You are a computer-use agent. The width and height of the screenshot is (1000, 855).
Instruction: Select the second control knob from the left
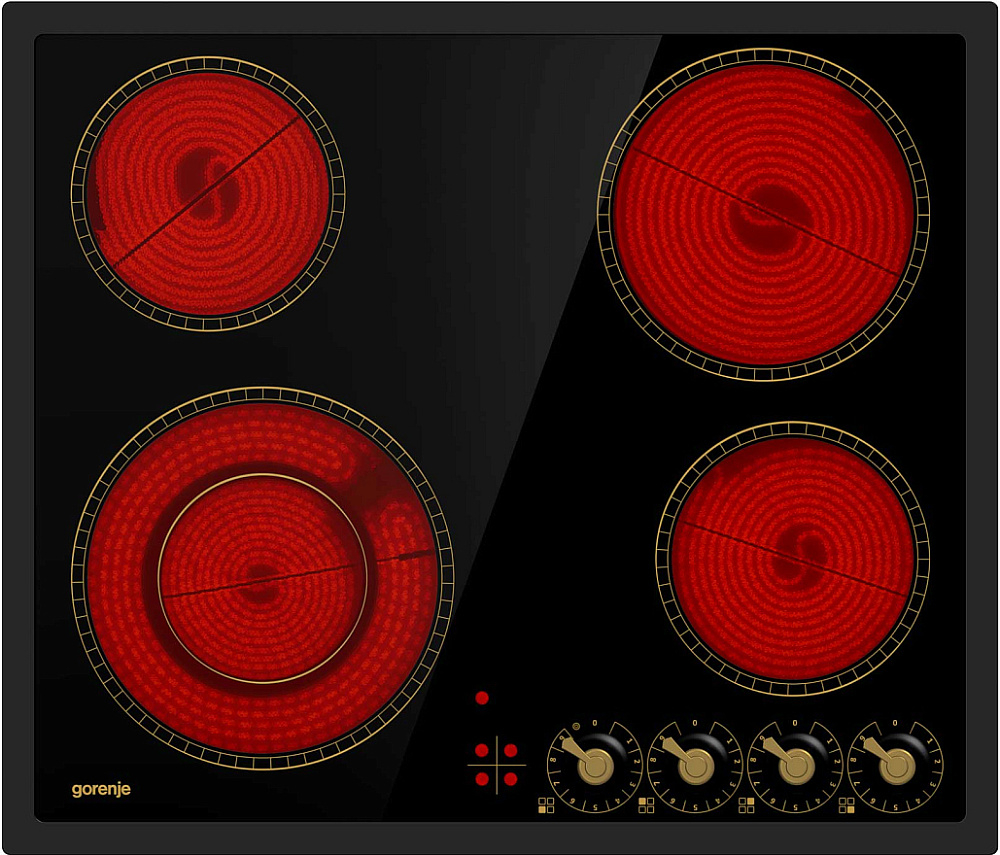695,766
